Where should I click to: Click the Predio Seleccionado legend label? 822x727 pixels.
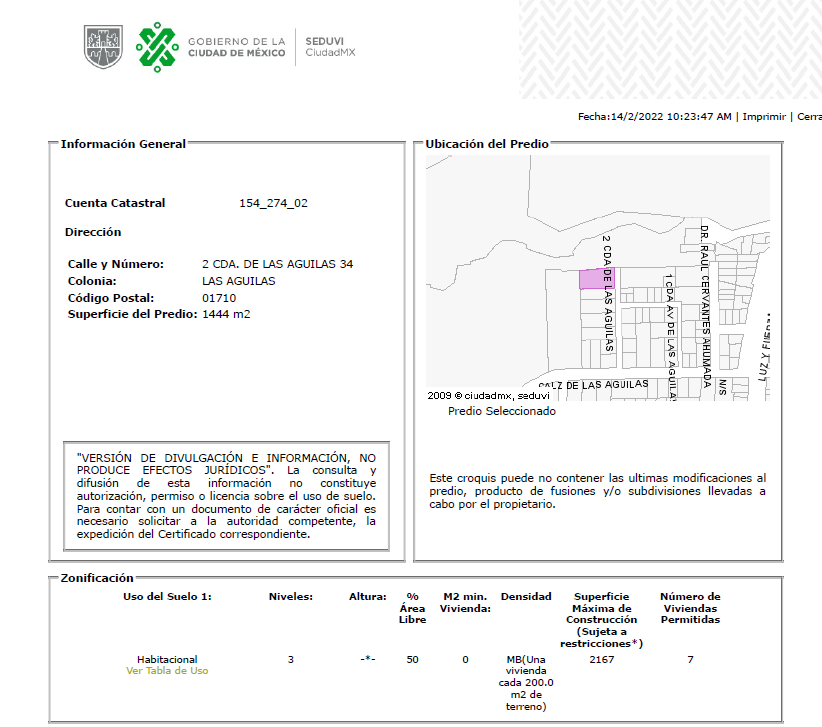pyautogui.click(x=502, y=411)
